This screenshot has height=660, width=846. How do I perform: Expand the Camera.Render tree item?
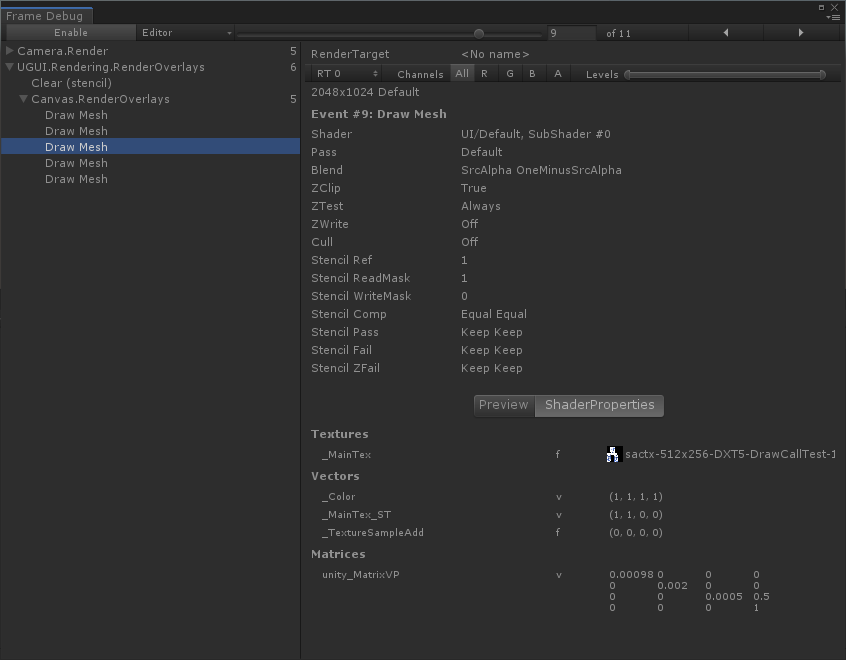10,51
